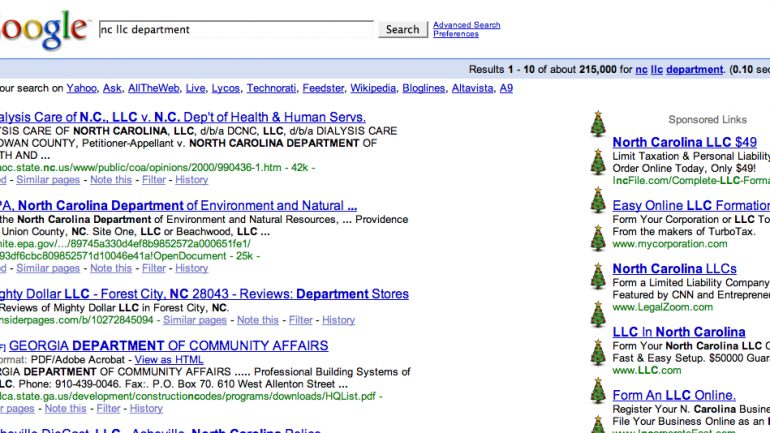Image resolution: width=770 pixels, height=433 pixels.
Task: Open Georgia Department of Community Affairs result
Action: point(168,346)
